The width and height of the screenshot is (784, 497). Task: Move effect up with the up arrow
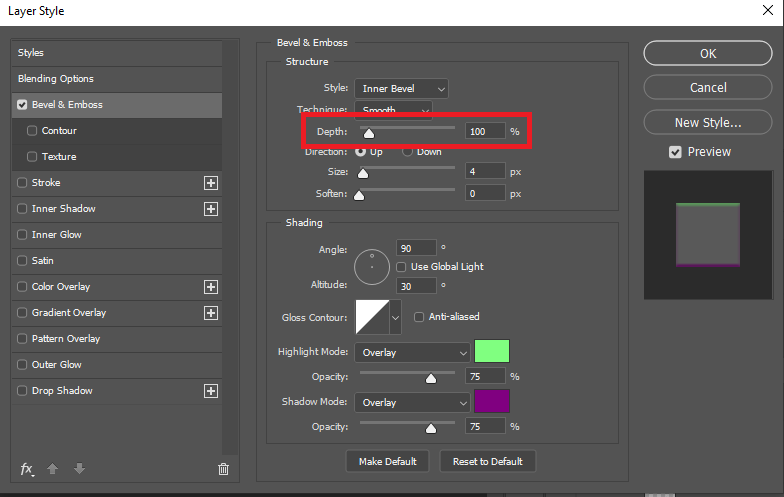coord(52,468)
